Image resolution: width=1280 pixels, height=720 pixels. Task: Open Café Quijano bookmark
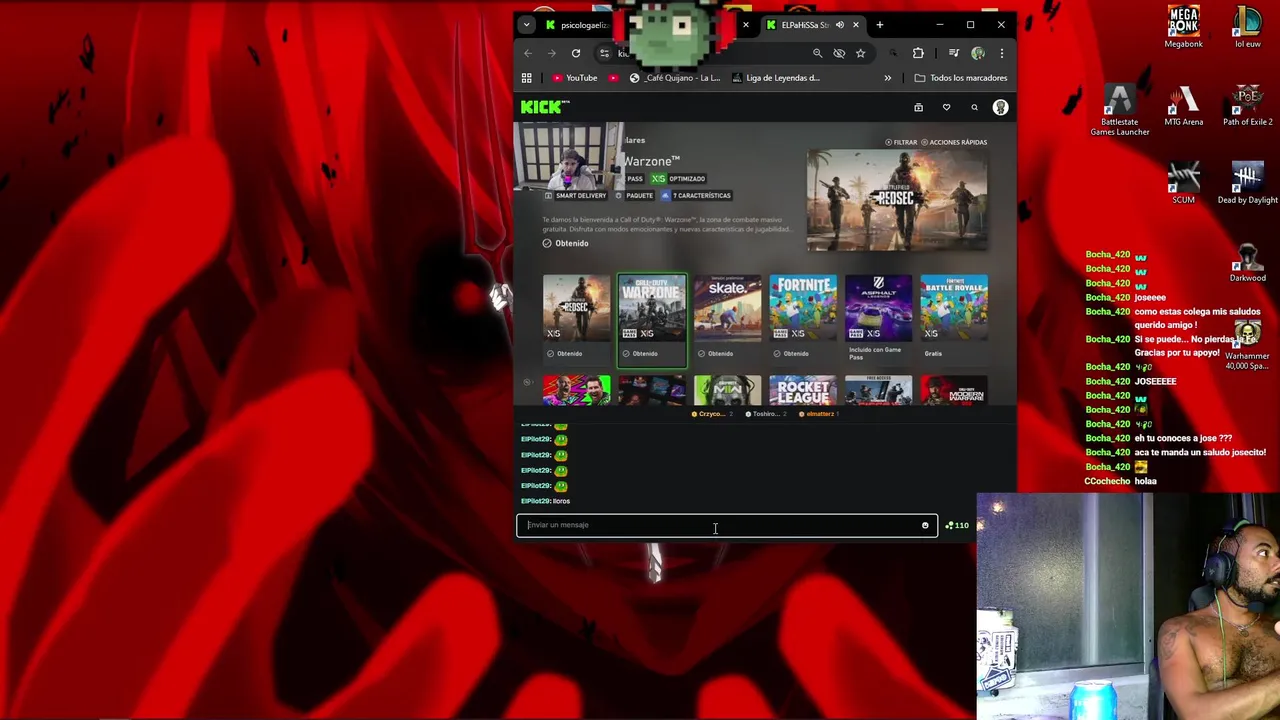point(675,78)
